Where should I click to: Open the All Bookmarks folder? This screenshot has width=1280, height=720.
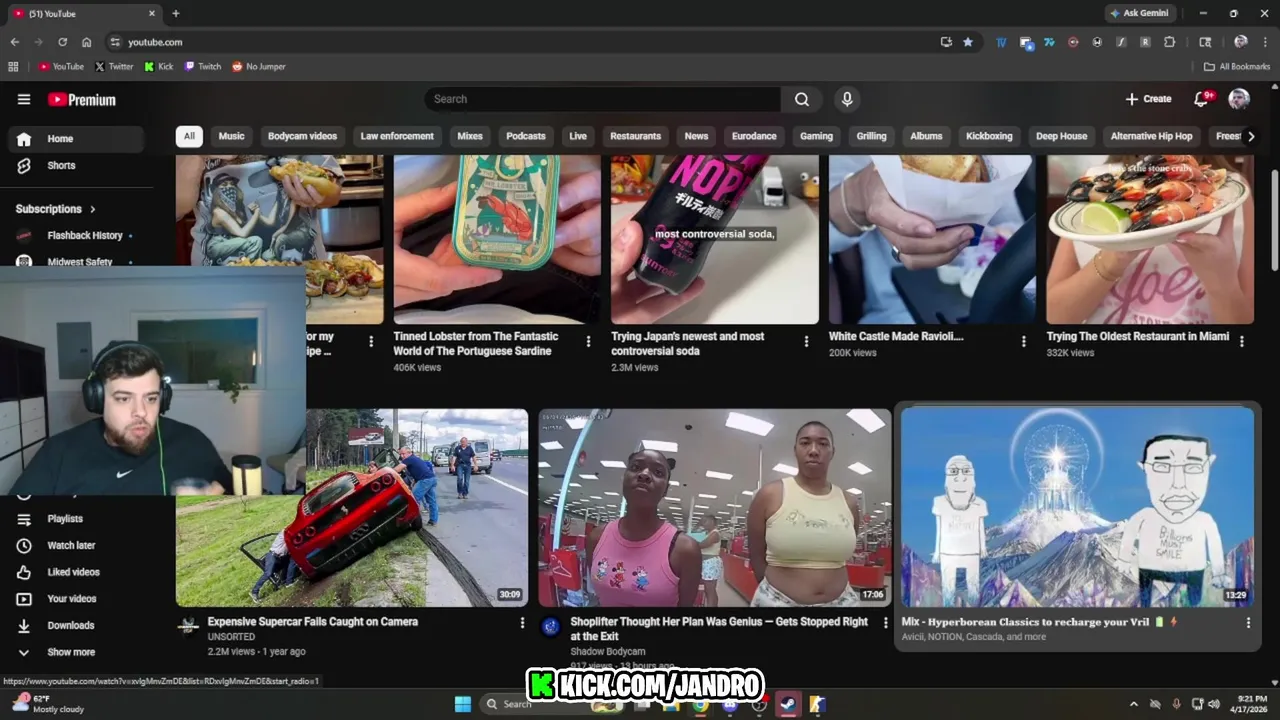coord(1237,67)
